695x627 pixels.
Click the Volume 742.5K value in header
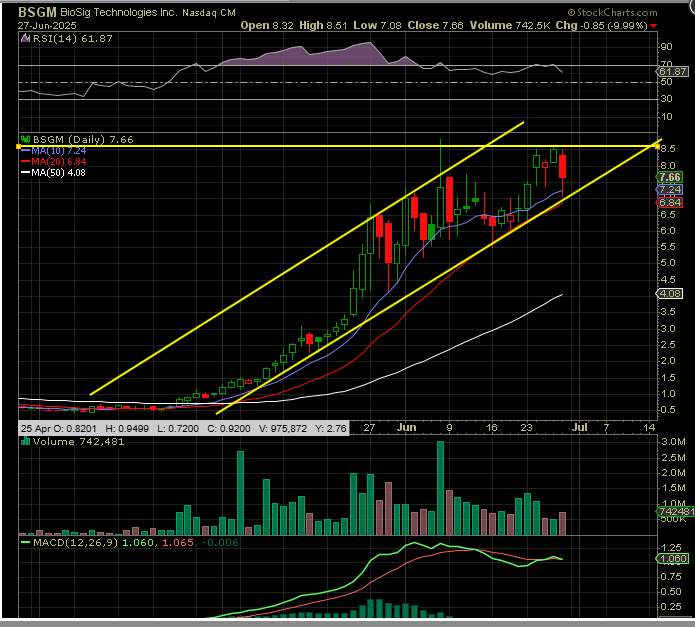pyautogui.click(x=510, y=26)
